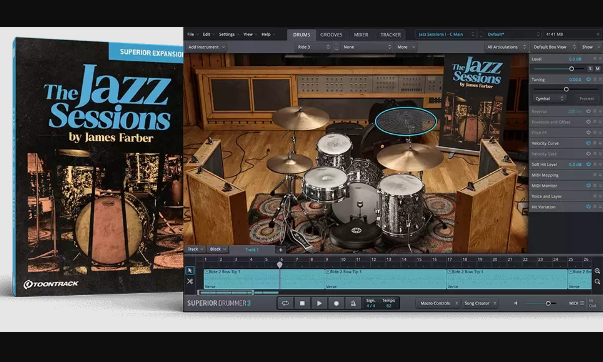603x362 pixels.
Task: Adjust the Tuning slider handle
Action: coord(566,89)
